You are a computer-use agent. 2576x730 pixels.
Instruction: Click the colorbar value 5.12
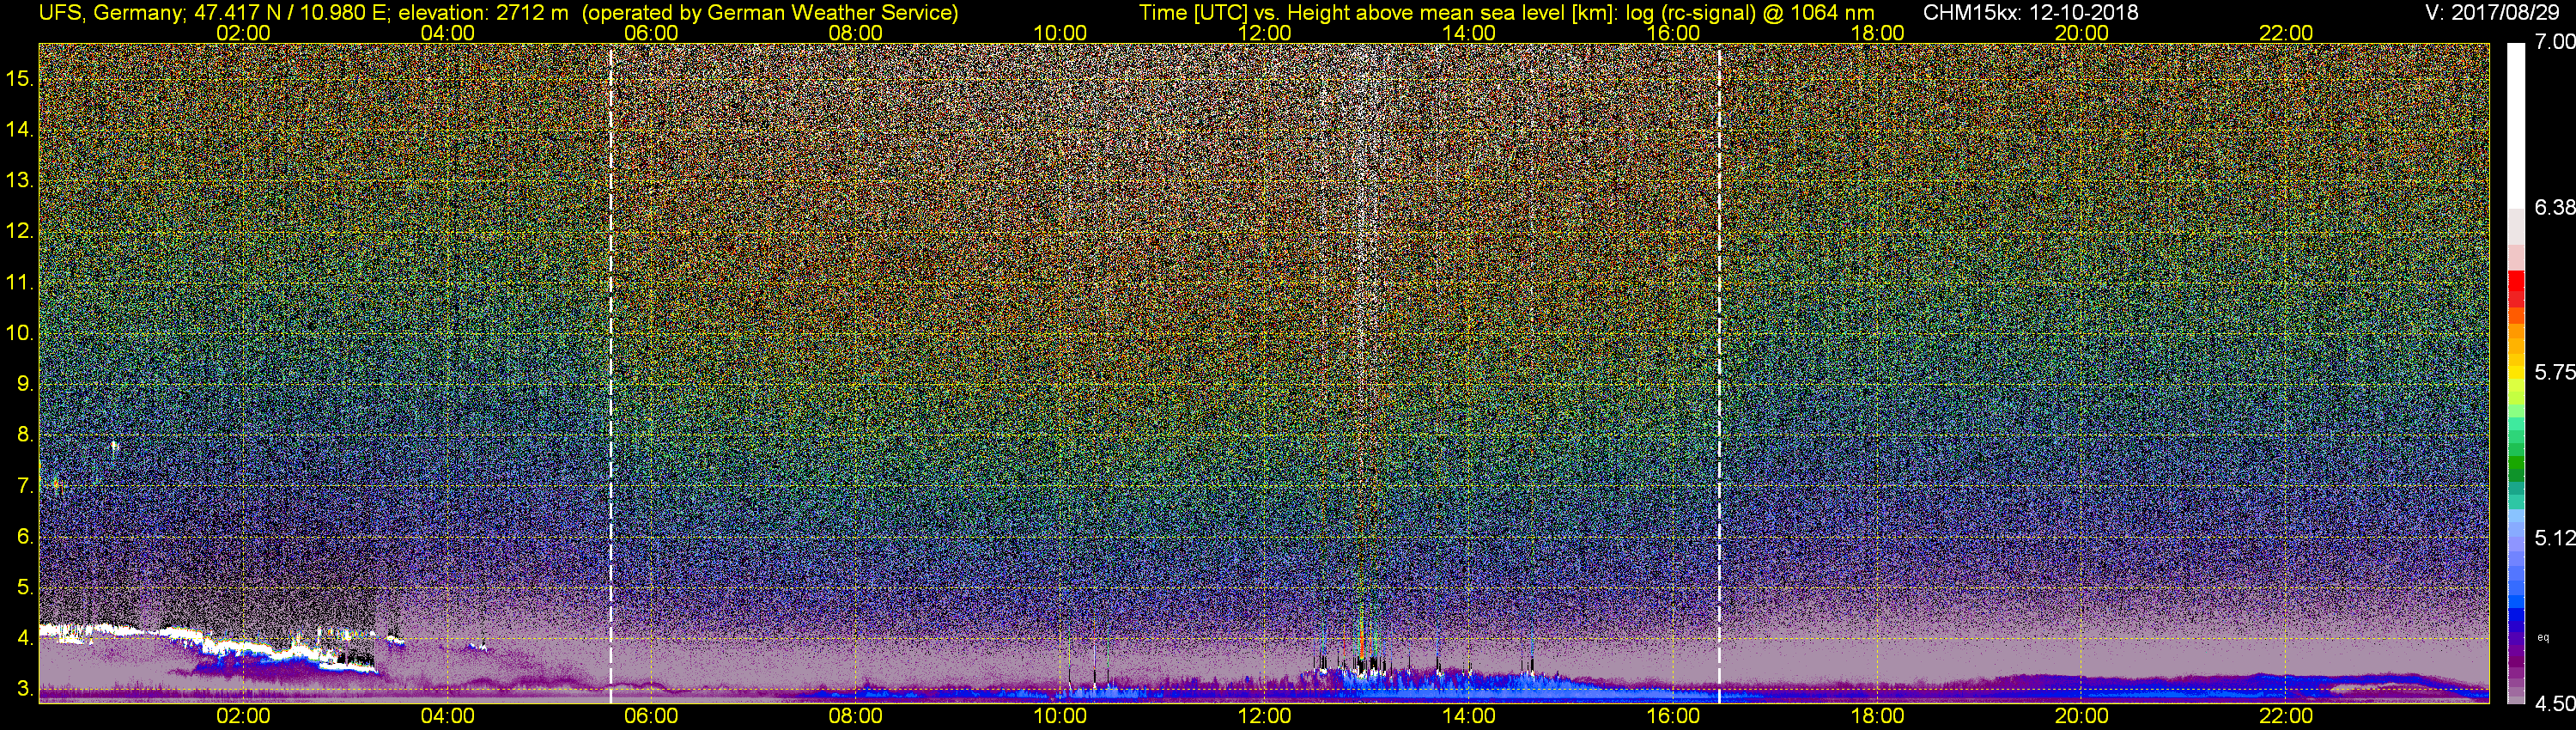pos(2555,538)
